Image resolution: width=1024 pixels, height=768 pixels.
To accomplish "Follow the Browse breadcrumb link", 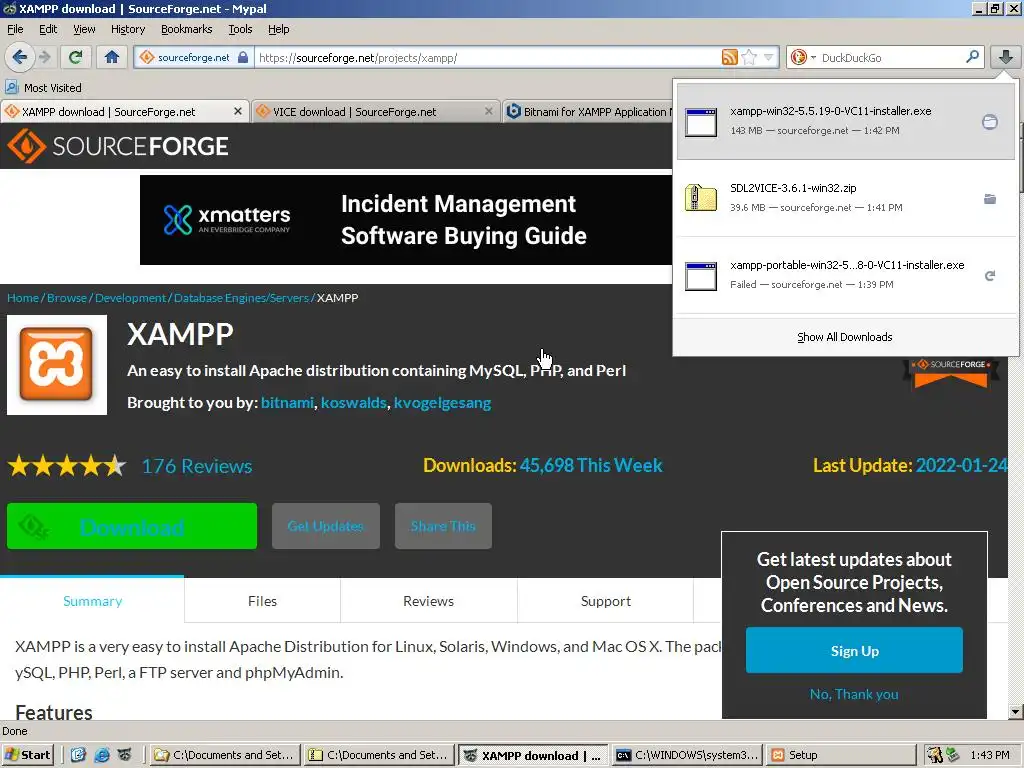I will 67,298.
